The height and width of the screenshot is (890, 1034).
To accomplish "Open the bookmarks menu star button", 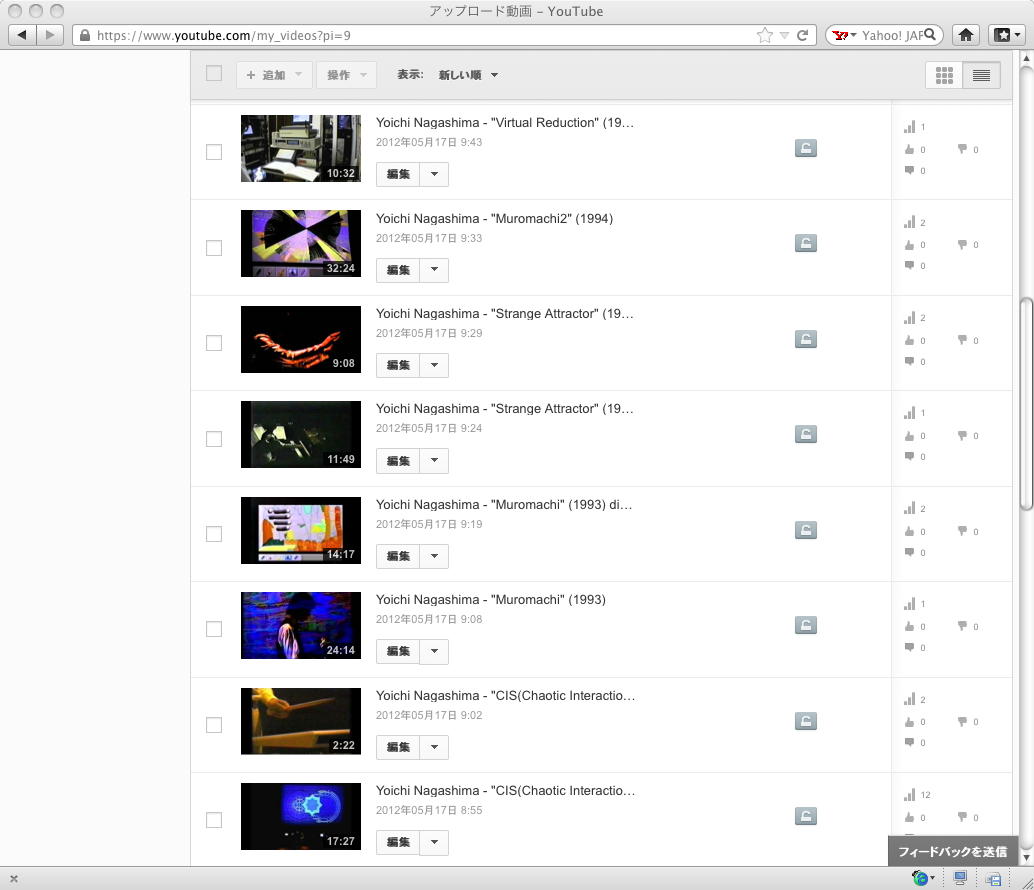I will (1006, 35).
